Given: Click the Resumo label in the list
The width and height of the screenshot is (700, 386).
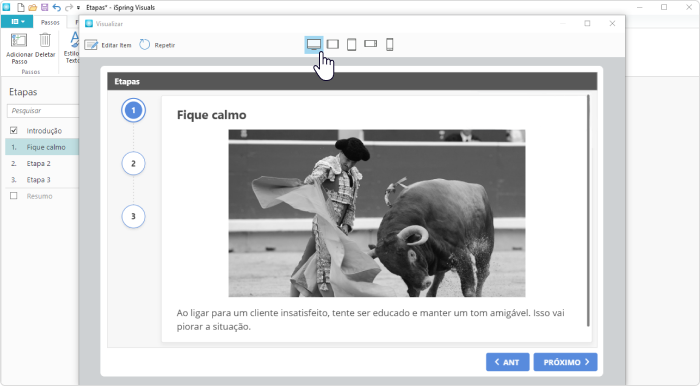Looking at the screenshot, I should [39, 196].
